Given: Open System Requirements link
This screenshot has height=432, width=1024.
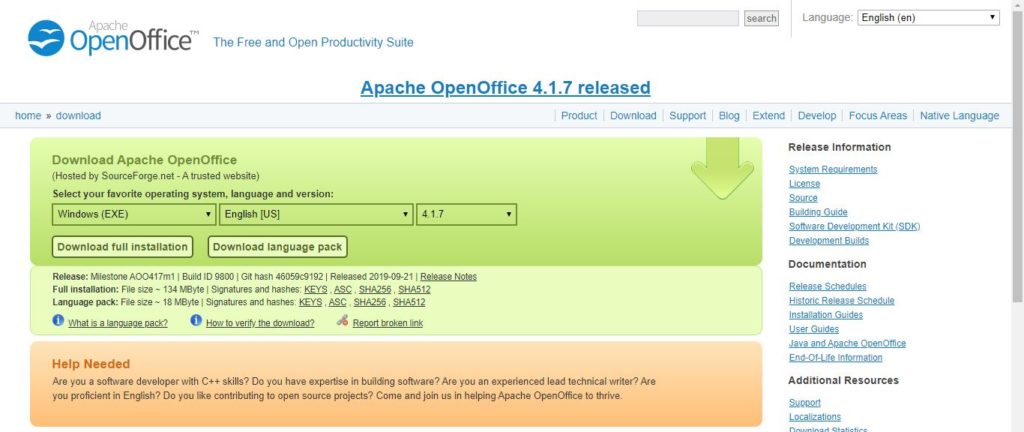Looking at the screenshot, I should tap(833, 169).
